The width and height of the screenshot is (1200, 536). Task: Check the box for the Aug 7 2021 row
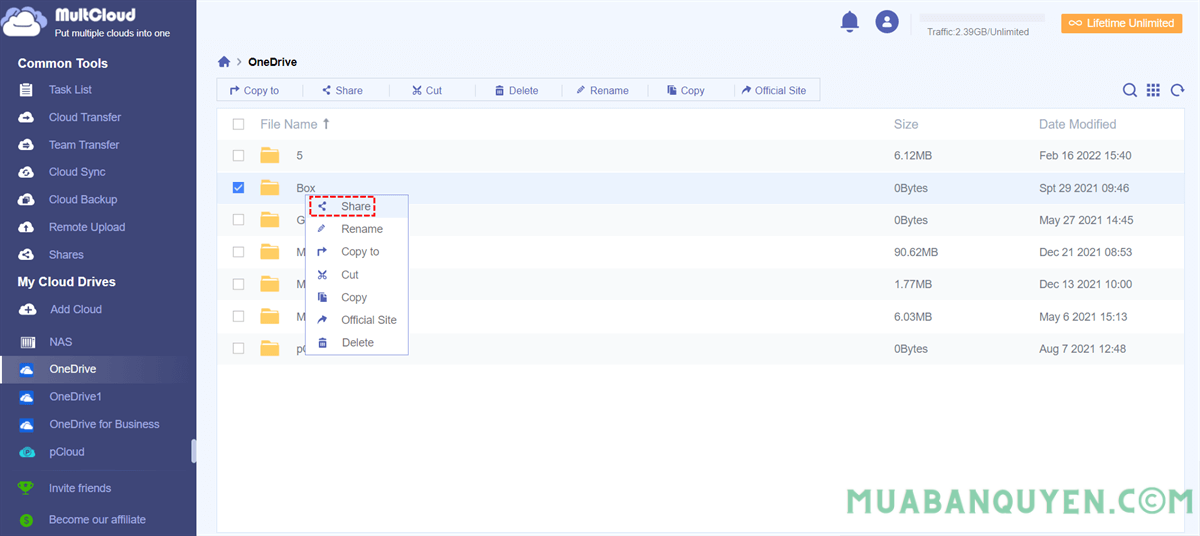(238, 348)
